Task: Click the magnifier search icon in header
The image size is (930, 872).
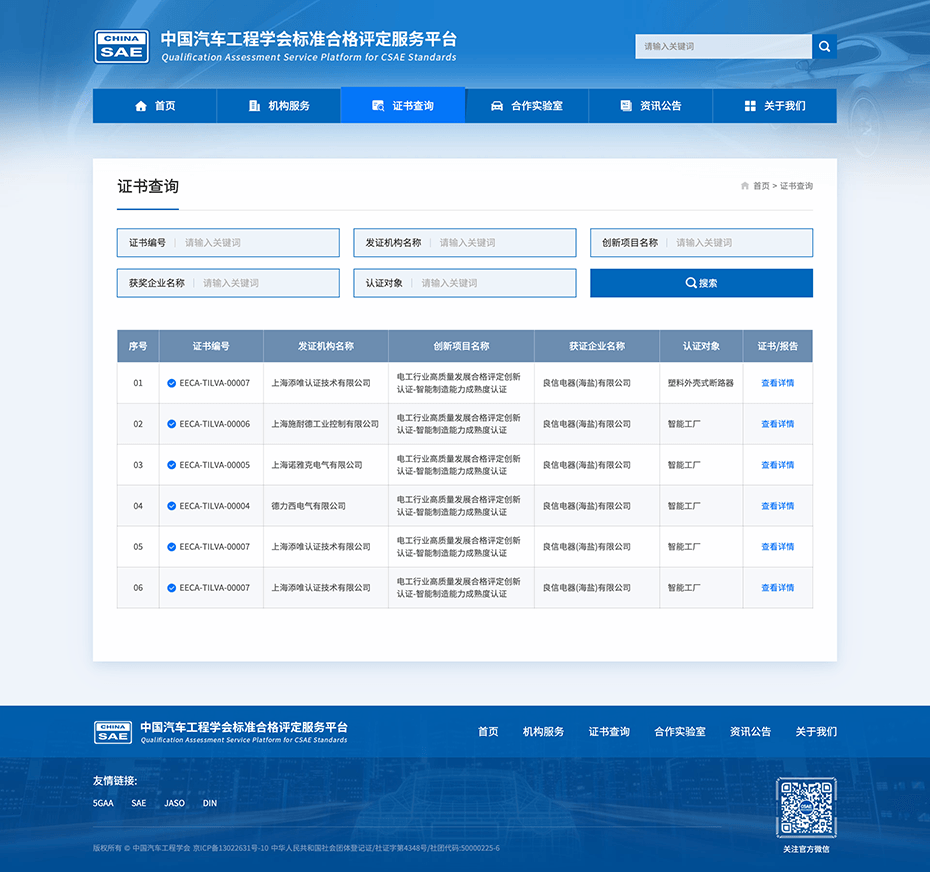Action: [x=824, y=46]
